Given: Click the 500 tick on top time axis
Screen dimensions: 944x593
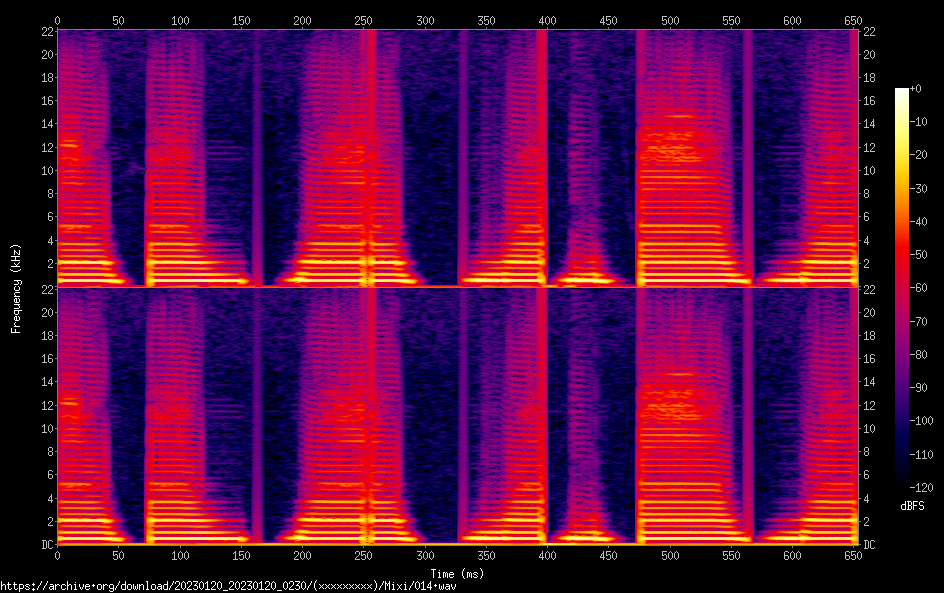Looking at the screenshot, I should click(x=670, y=19).
